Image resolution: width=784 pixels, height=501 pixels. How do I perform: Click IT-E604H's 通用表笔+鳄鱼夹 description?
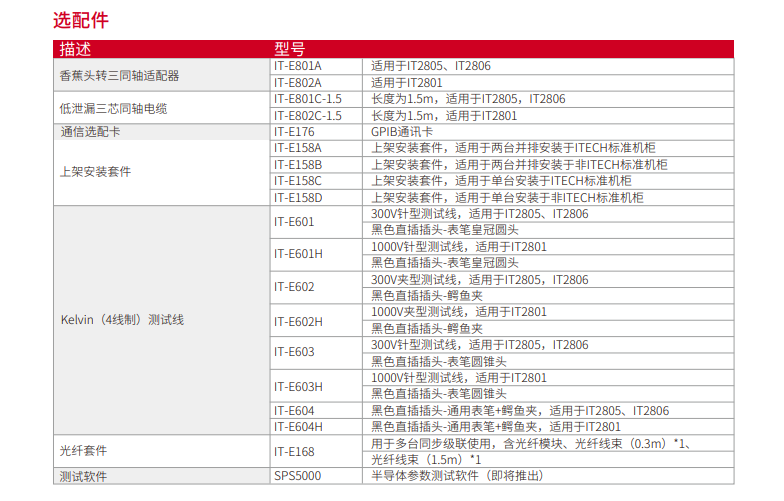click(496, 427)
